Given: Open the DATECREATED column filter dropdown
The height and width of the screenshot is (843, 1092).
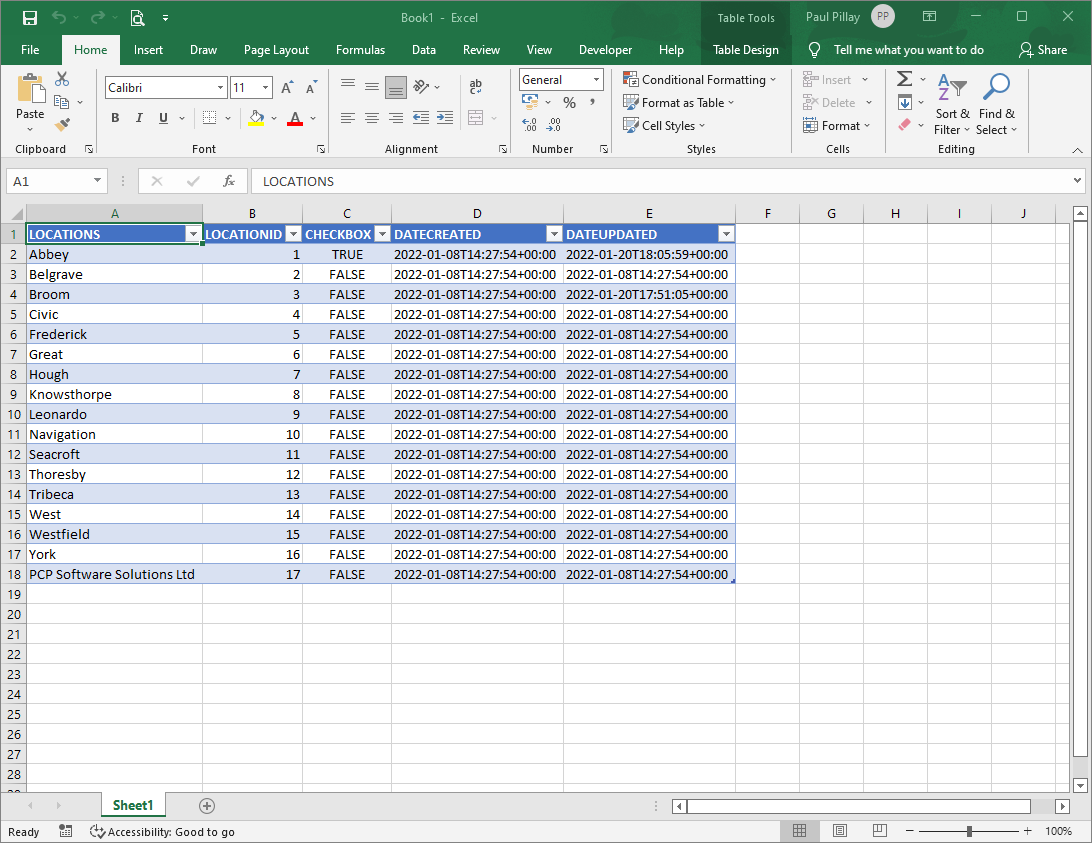Looking at the screenshot, I should [x=554, y=234].
